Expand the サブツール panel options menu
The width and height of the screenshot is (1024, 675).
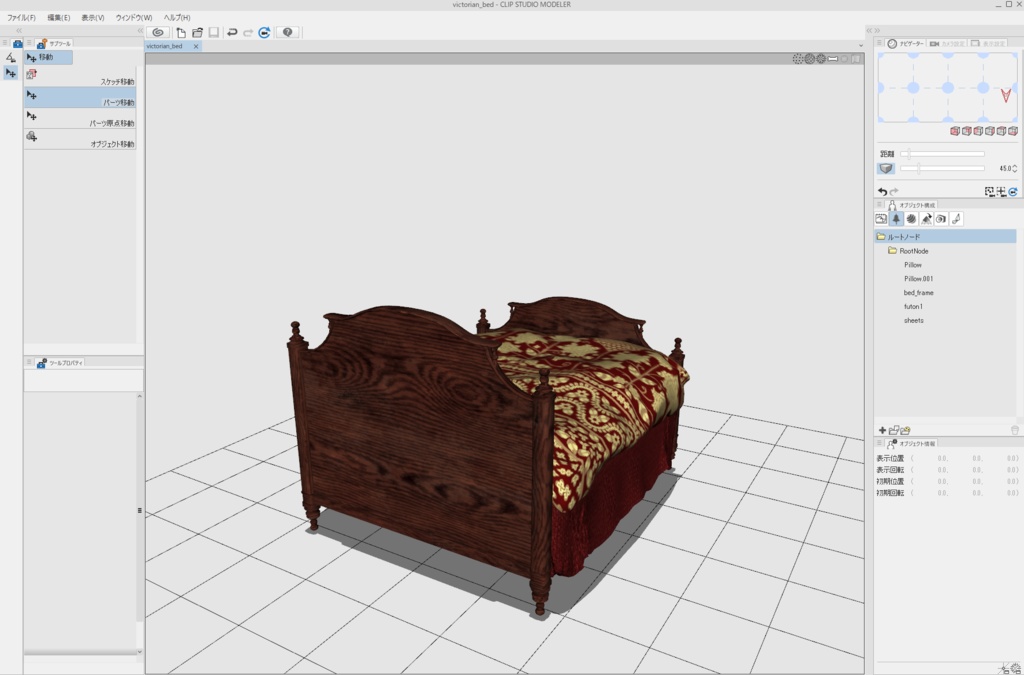click(31, 44)
